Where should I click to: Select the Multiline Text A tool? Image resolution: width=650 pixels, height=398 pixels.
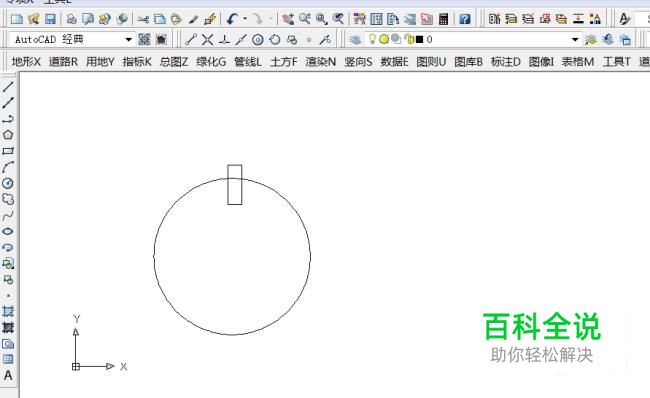pyautogui.click(x=8, y=375)
